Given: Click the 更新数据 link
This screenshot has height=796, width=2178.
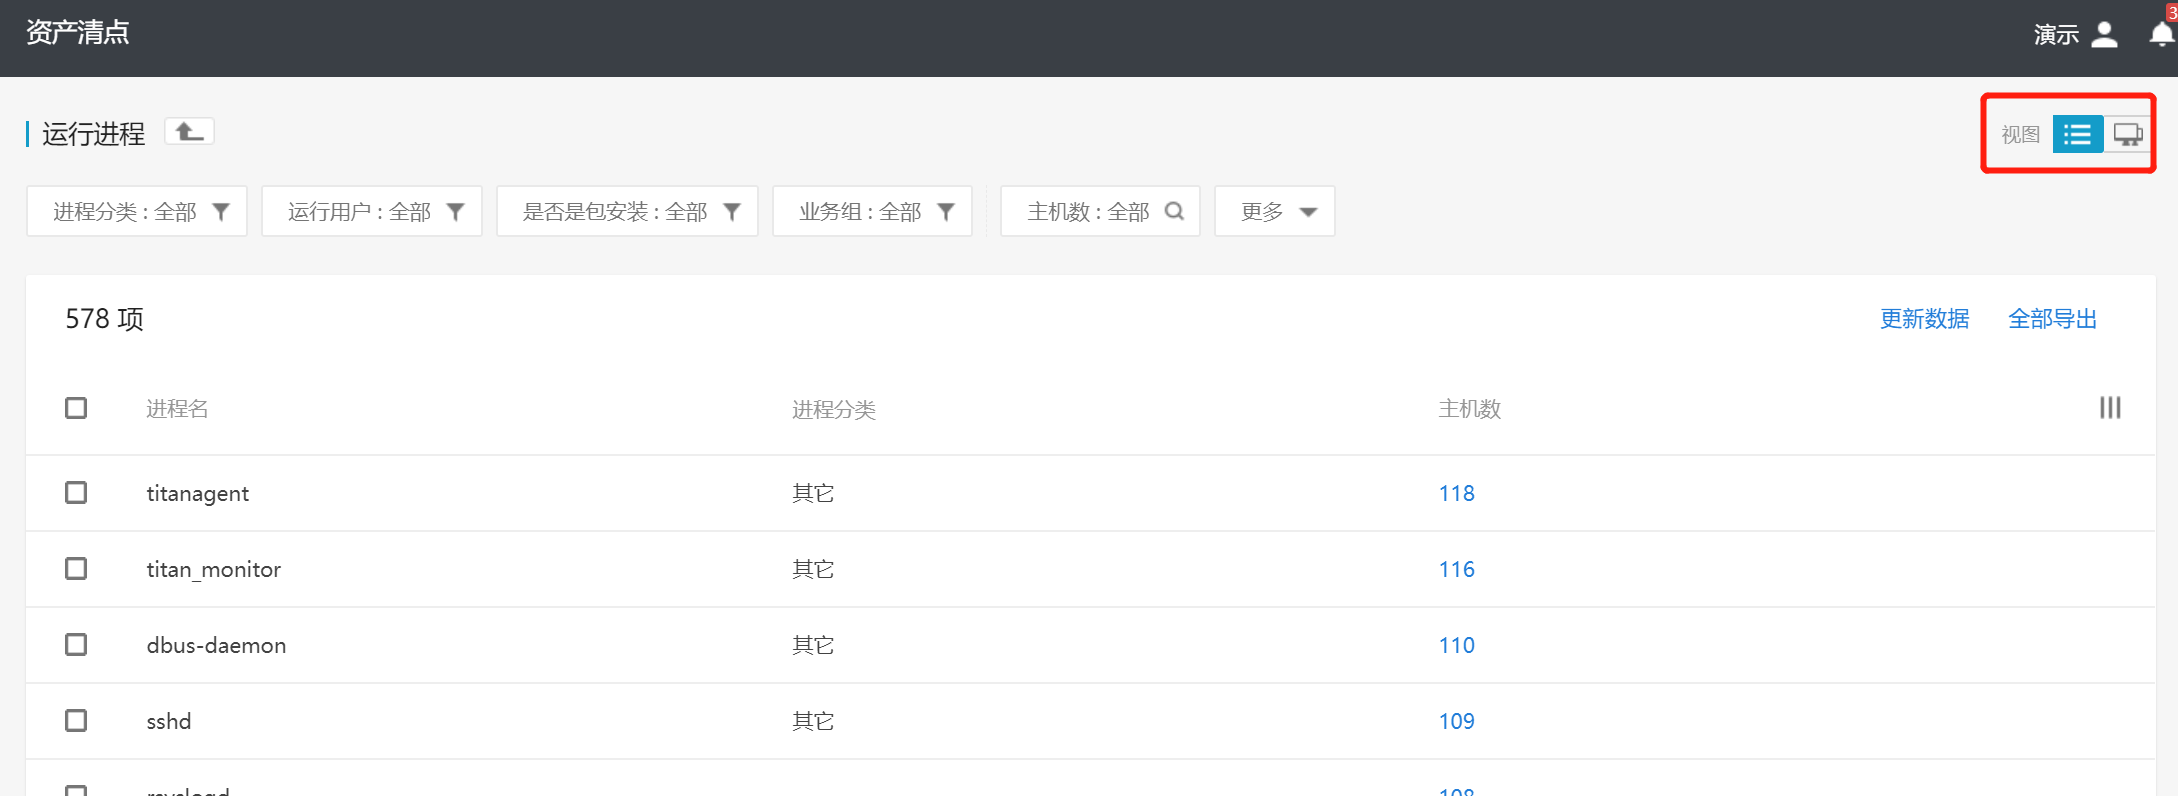Looking at the screenshot, I should 1924,319.
